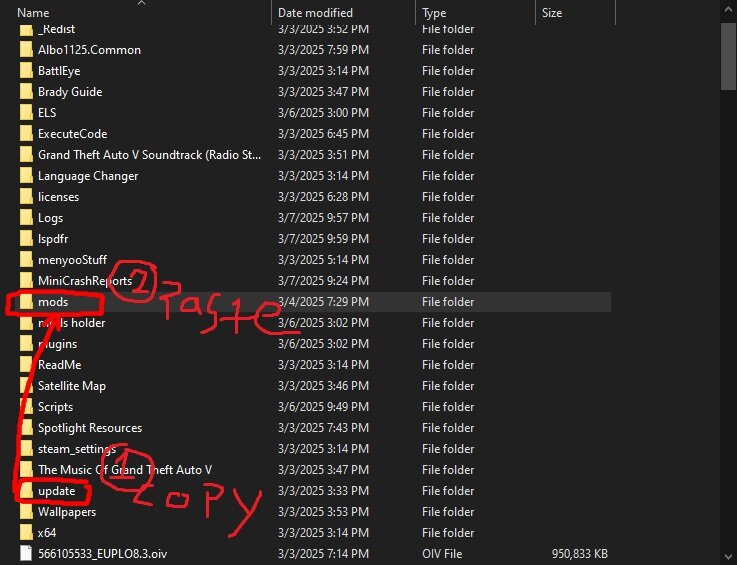Select the Spotlight Resources folder name
The width and height of the screenshot is (737, 565).
(x=90, y=428)
